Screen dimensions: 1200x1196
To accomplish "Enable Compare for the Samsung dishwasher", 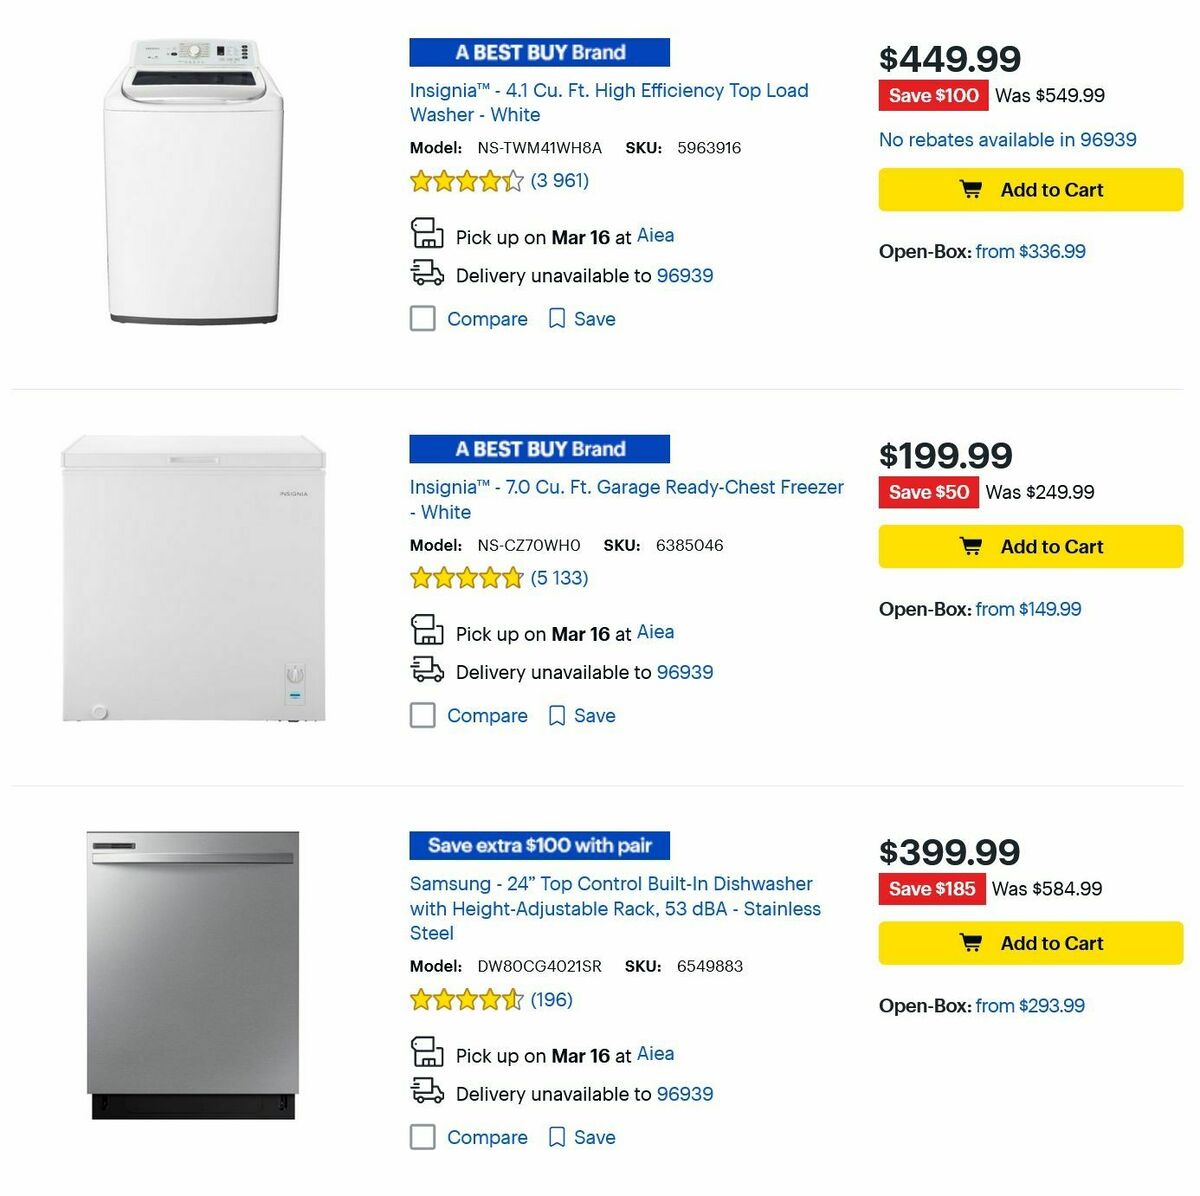I will pos(422,1137).
